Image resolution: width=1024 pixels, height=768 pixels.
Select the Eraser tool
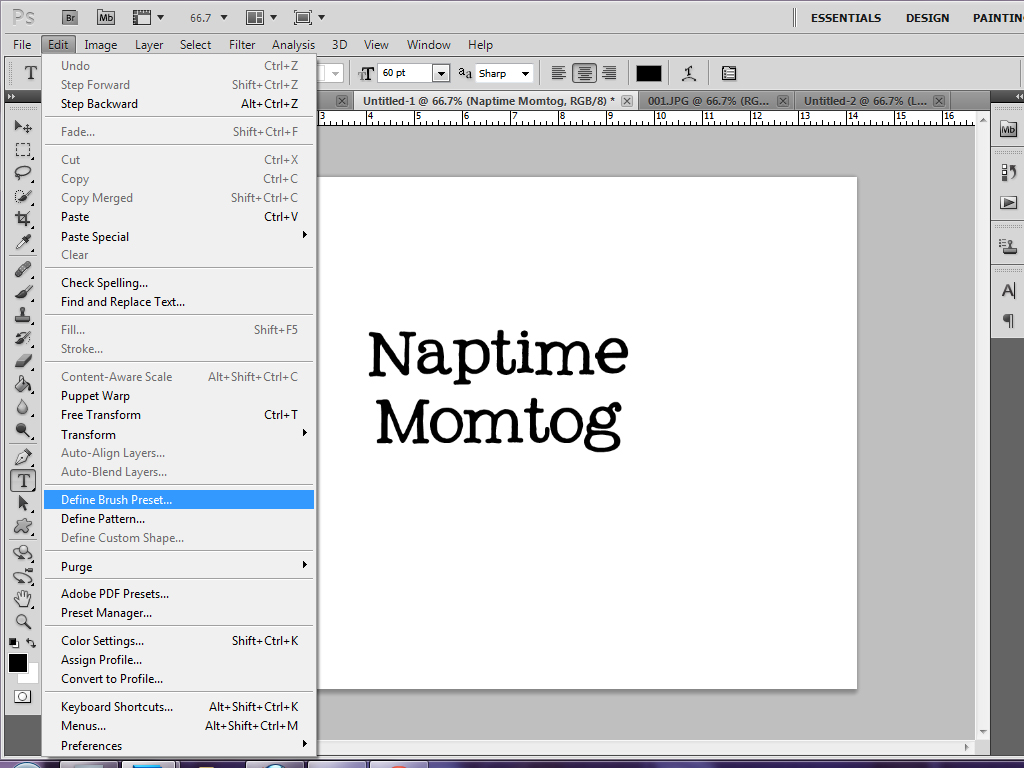pos(23,360)
